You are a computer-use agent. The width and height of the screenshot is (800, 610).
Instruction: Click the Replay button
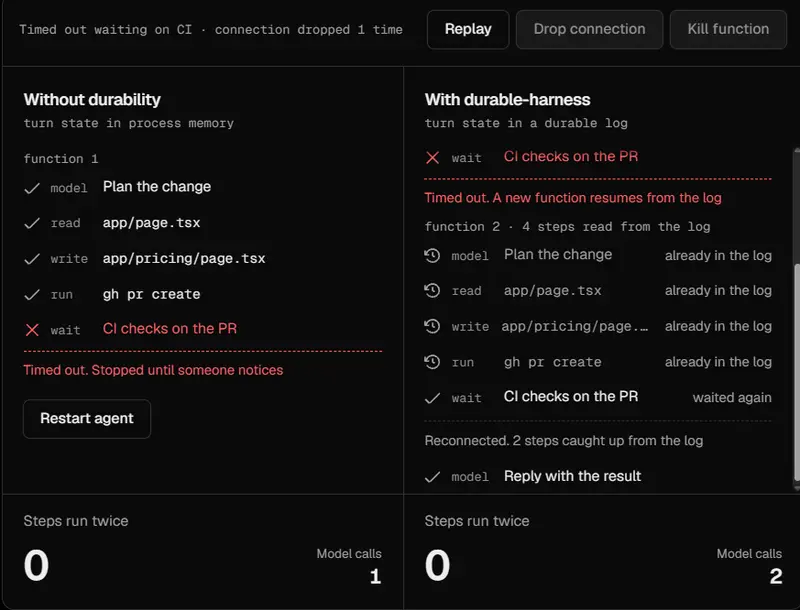468,30
